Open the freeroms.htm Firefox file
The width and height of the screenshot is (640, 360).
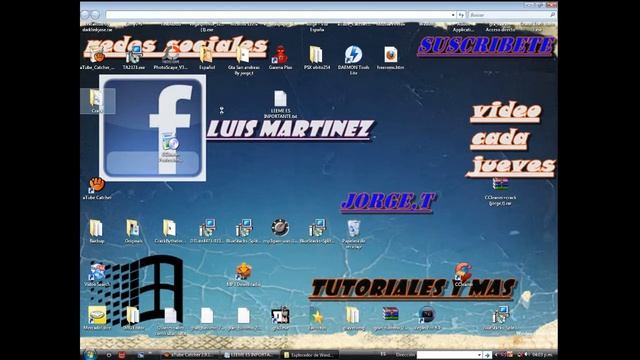(x=391, y=58)
